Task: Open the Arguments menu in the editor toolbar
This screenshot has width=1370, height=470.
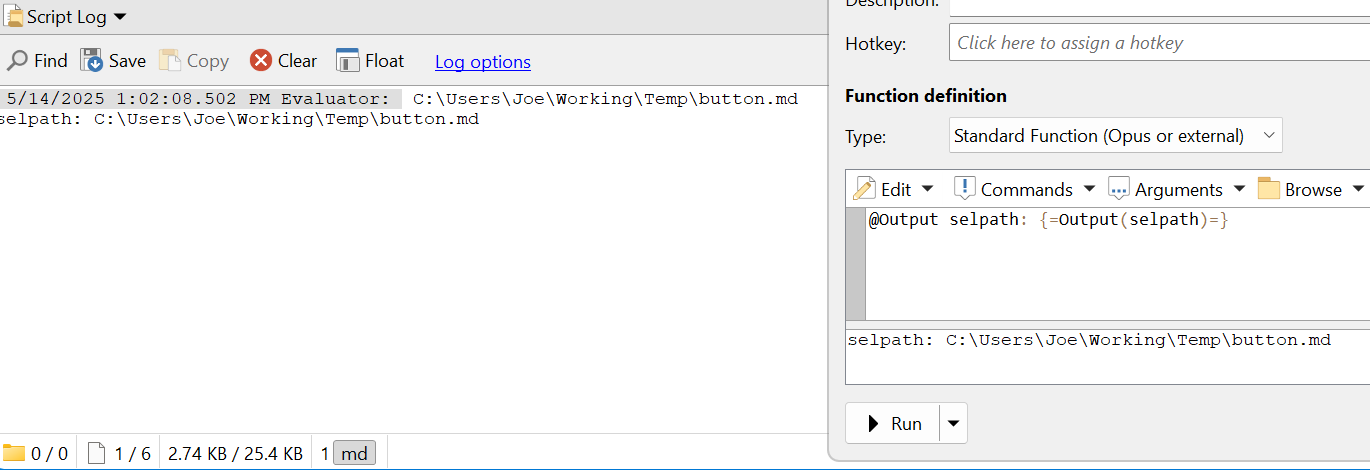Action: pos(1176,189)
